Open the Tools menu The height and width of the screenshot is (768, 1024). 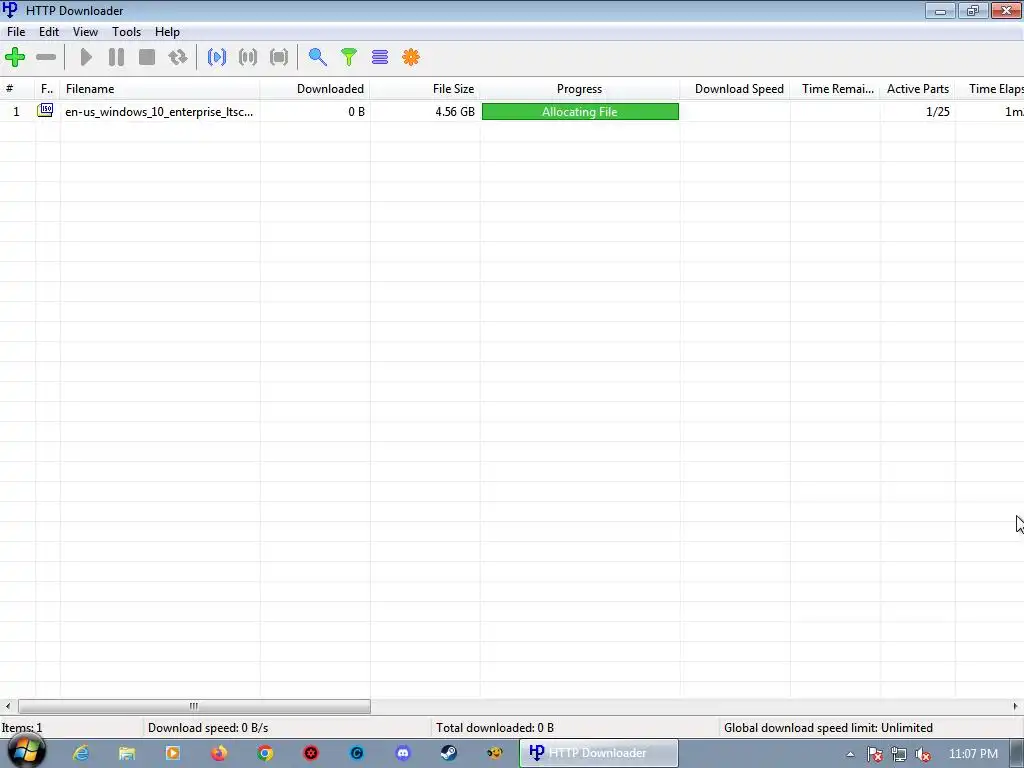tap(126, 32)
